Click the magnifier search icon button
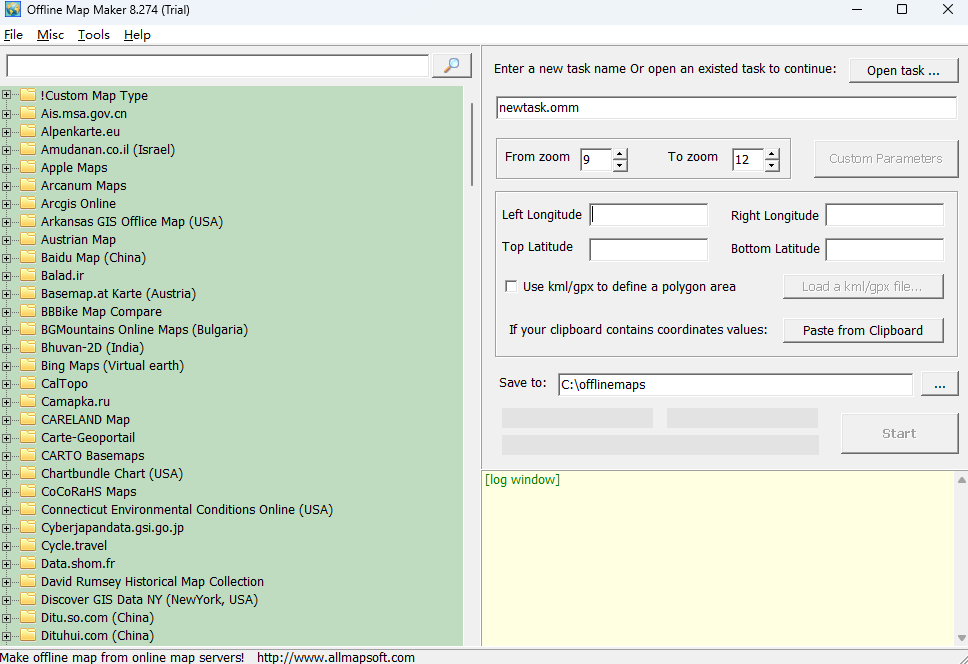 [451, 66]
